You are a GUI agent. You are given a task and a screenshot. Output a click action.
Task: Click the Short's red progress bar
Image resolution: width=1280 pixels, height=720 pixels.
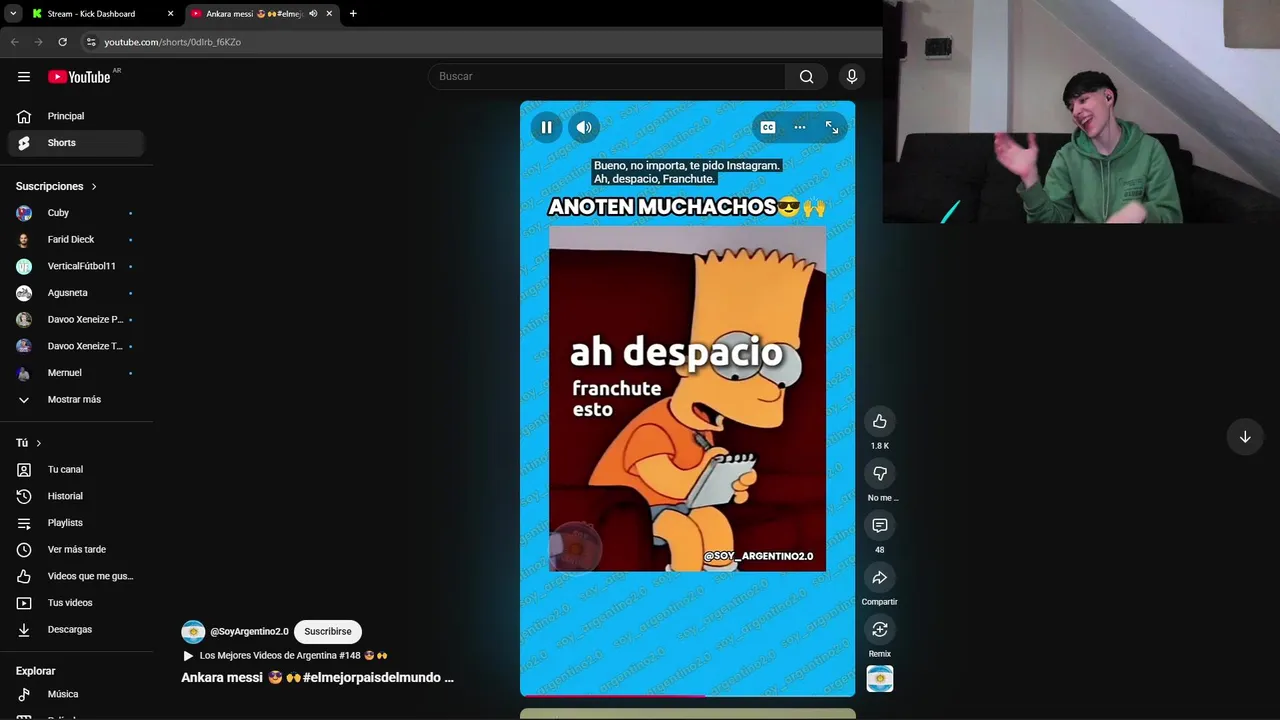pyautogui.click(x=612, y=695)
